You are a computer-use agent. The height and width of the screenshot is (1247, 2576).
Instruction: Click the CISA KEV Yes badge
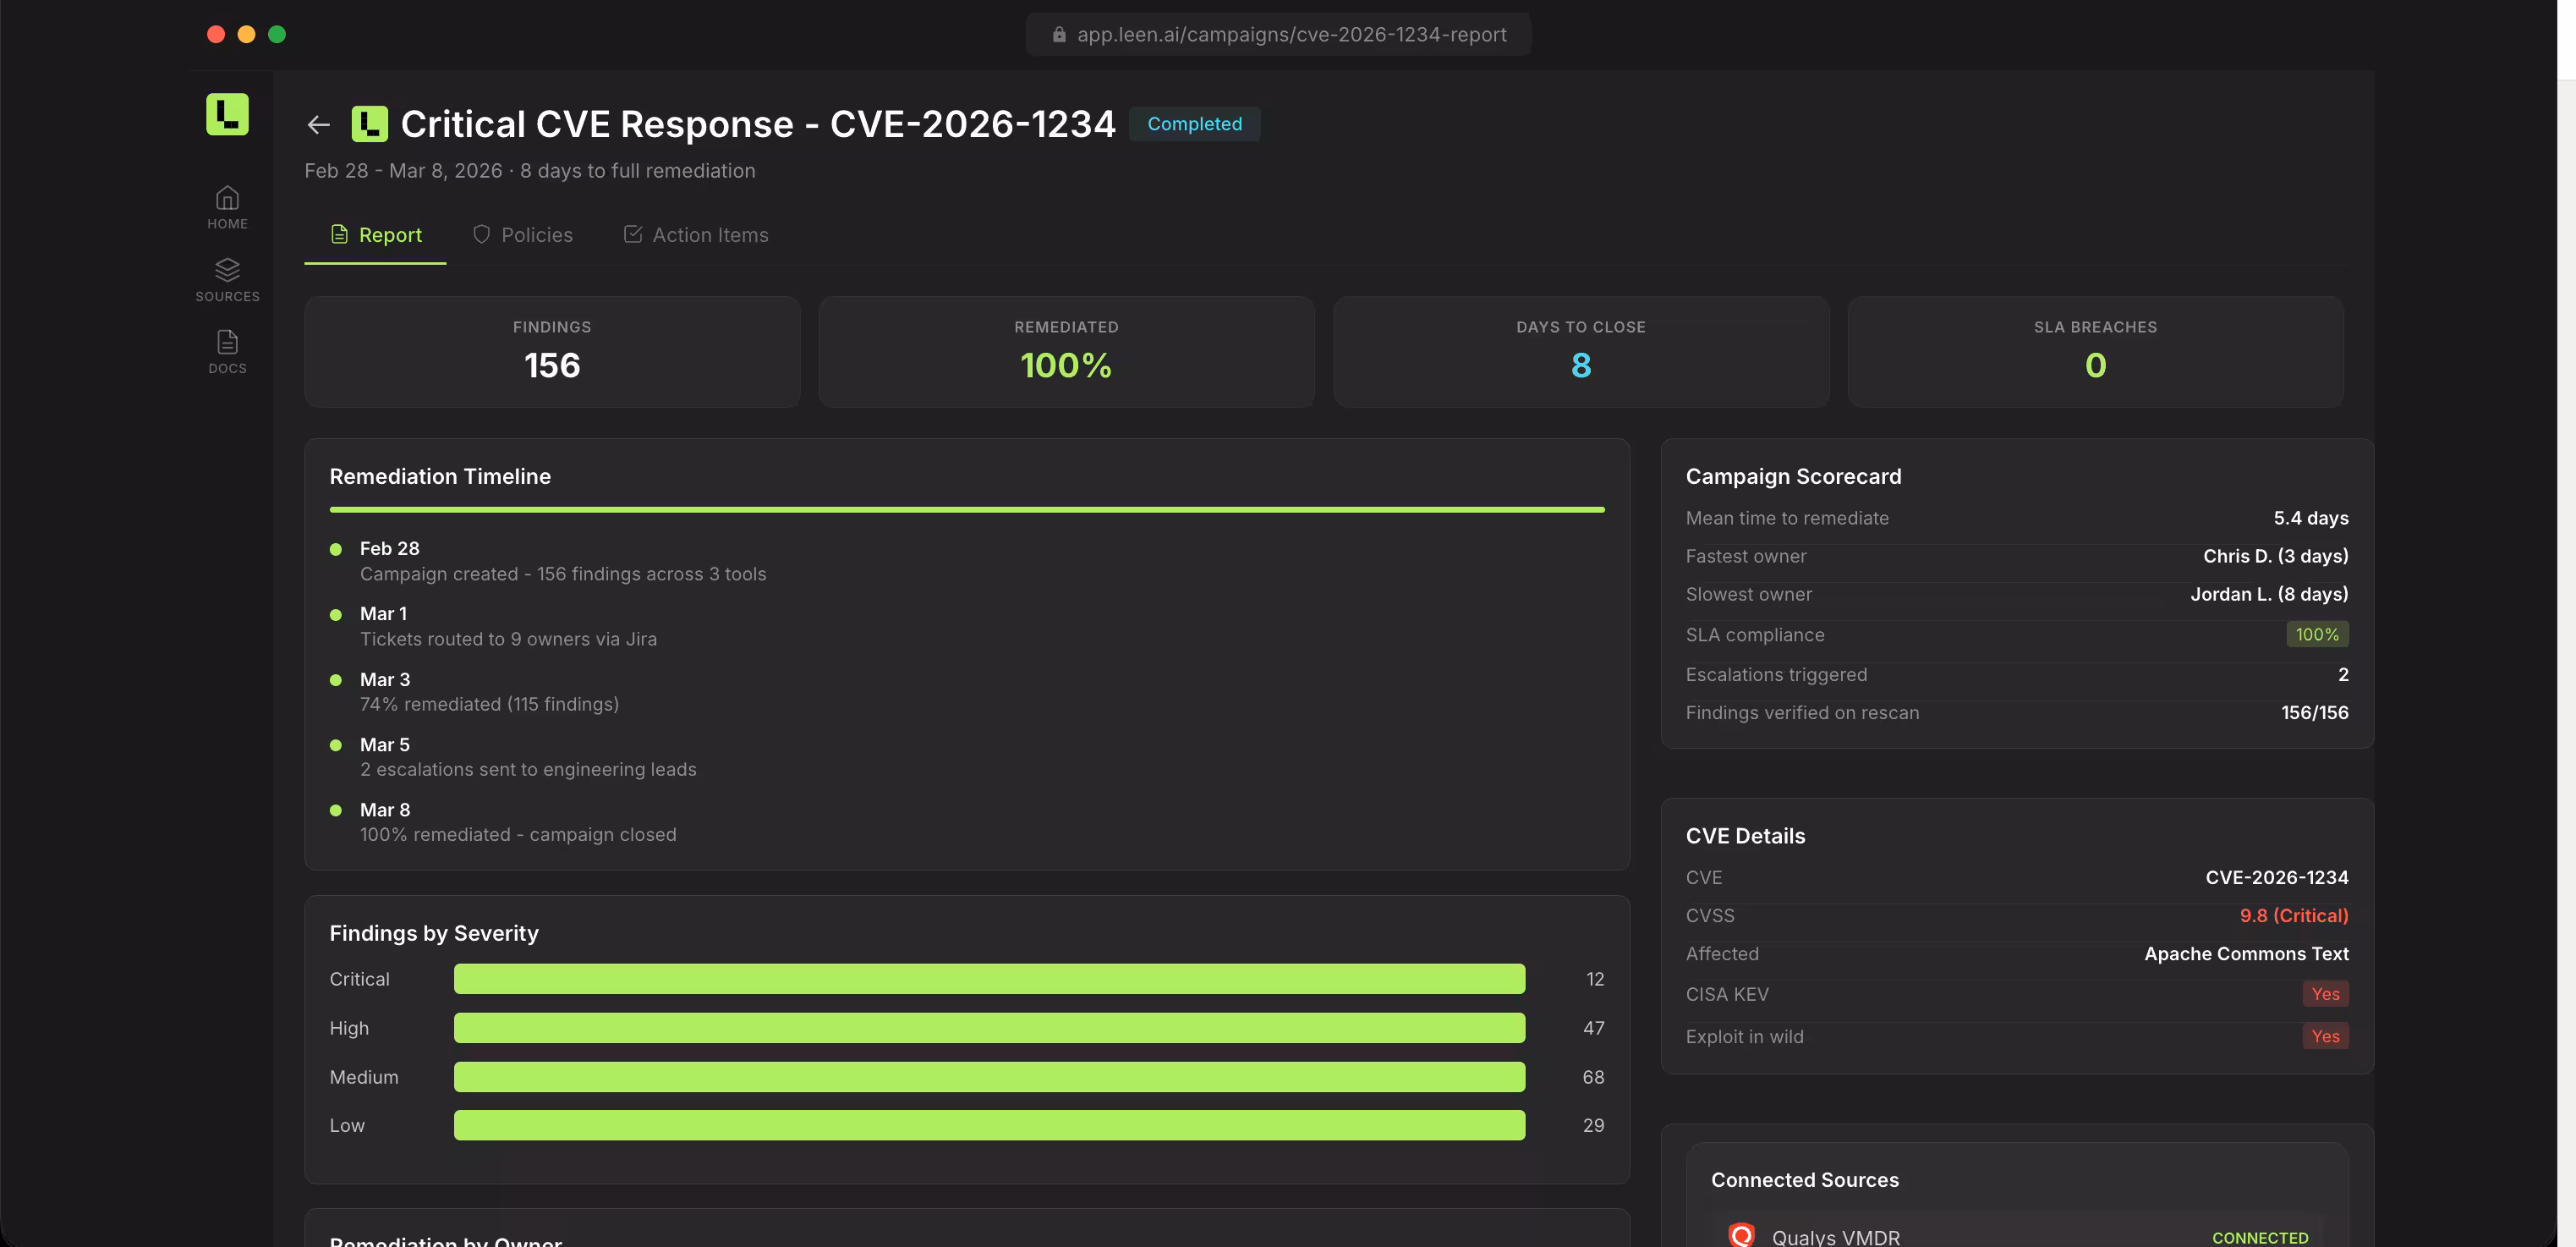[x=2324, y=994]
